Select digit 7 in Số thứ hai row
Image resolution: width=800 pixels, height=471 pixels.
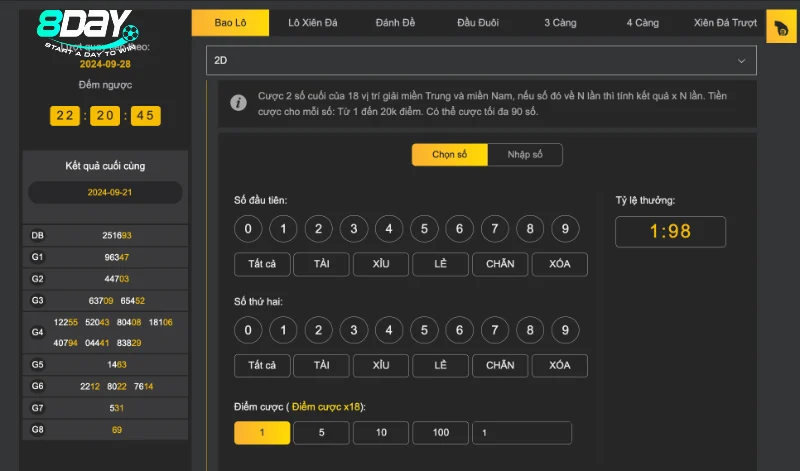coord(495,329)
